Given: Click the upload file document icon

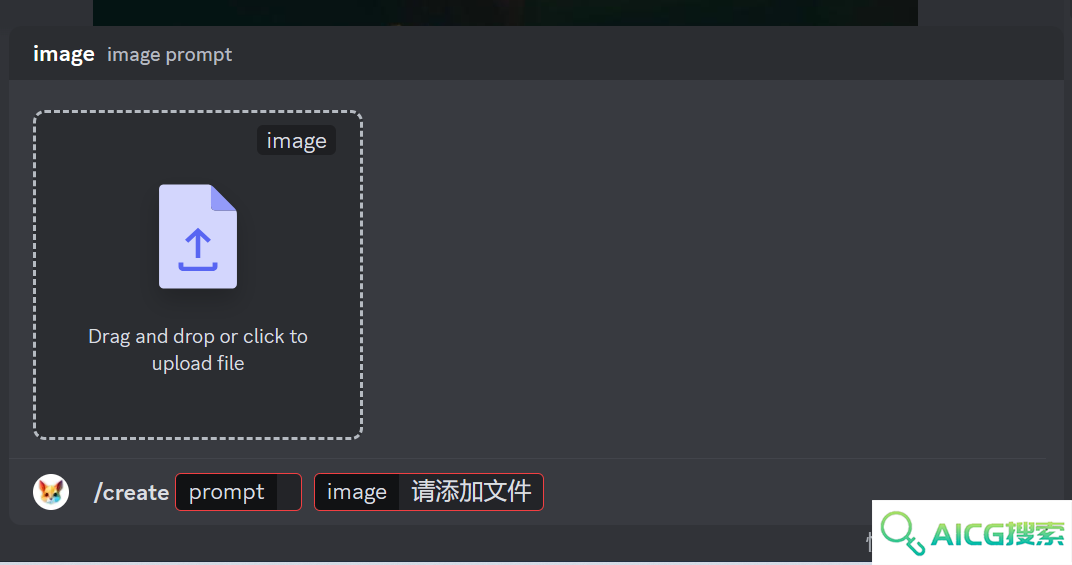Looking at the screenshot, I should pos(198,236).
